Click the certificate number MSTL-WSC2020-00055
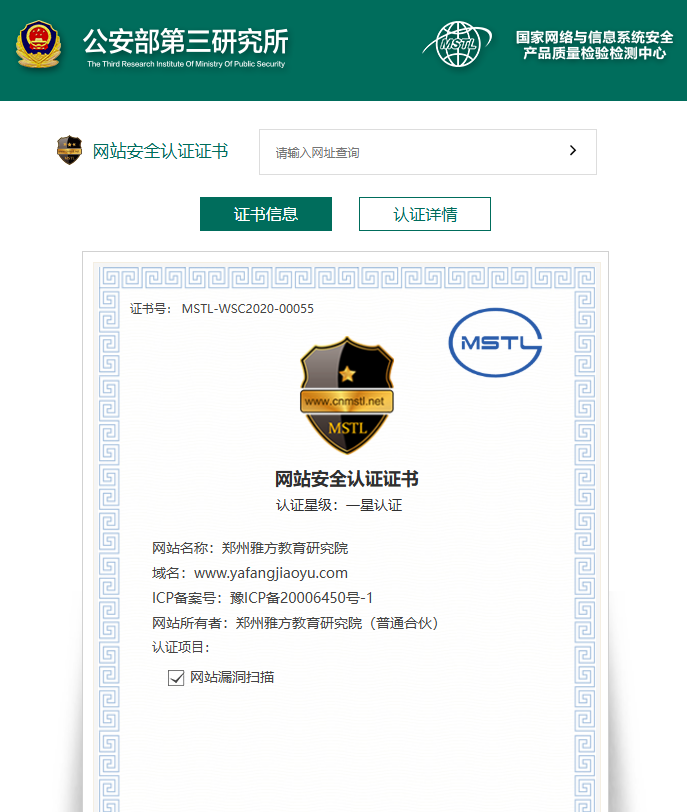Viewport: 687px width, 812px height. point(247,308)
